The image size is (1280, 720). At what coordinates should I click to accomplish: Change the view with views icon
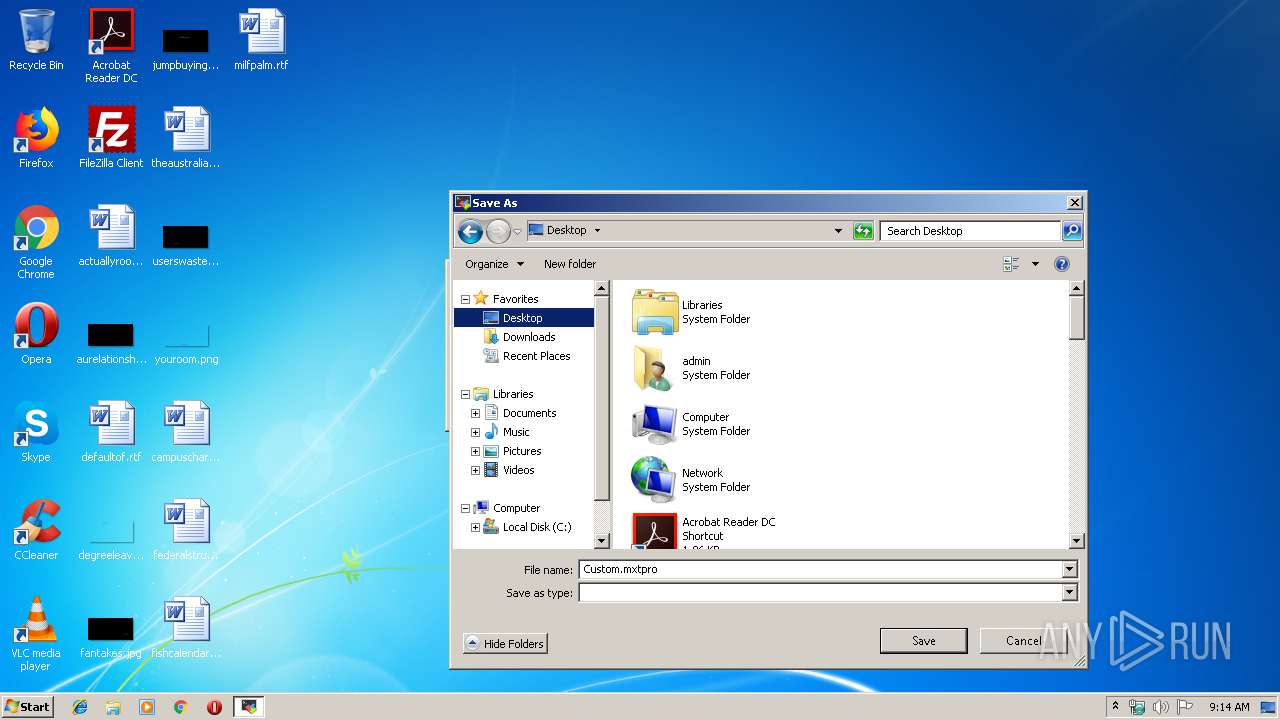[1011, 264]
